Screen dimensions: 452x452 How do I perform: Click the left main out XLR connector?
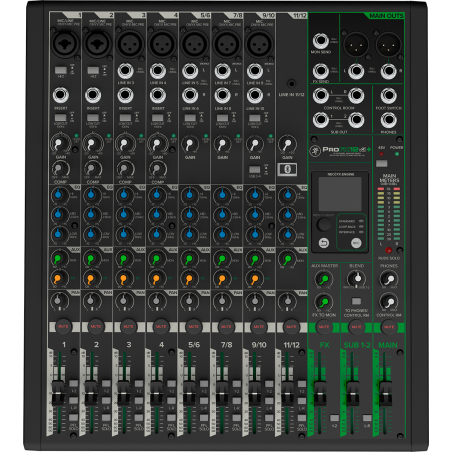356,44
